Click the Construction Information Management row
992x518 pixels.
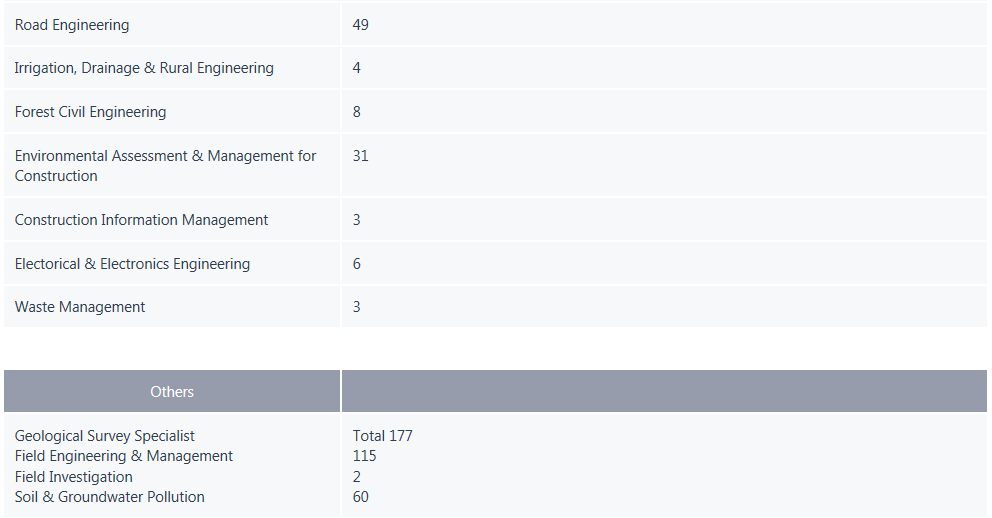pos(495,219)
